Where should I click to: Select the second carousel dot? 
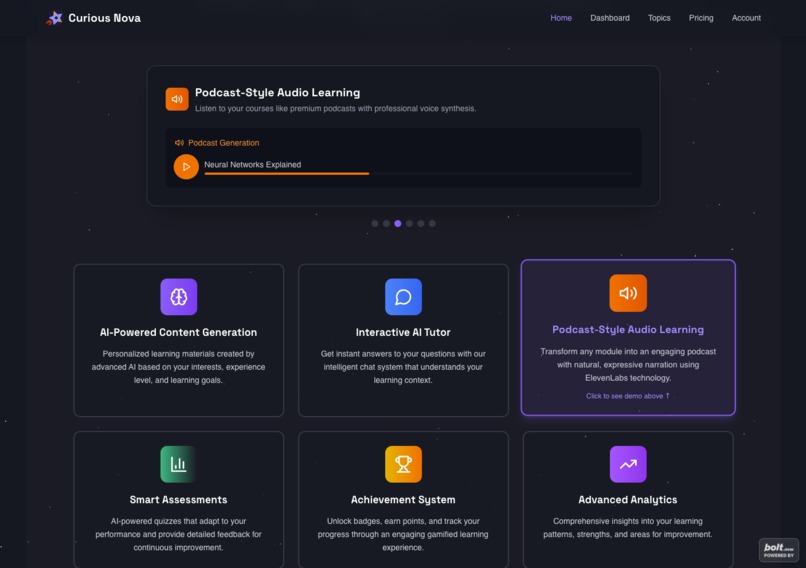pyautogui.click(x=386, y=224)
